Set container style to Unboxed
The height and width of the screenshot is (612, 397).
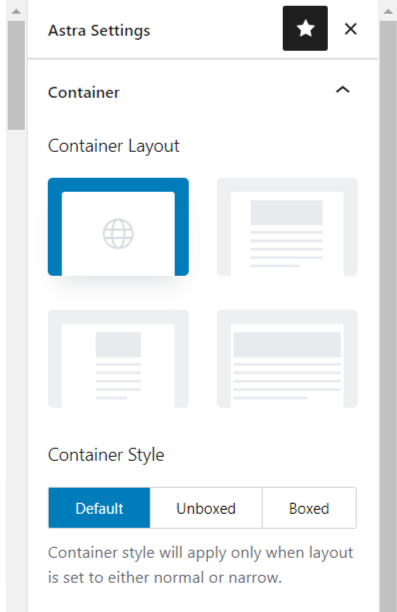coord(206,508)
